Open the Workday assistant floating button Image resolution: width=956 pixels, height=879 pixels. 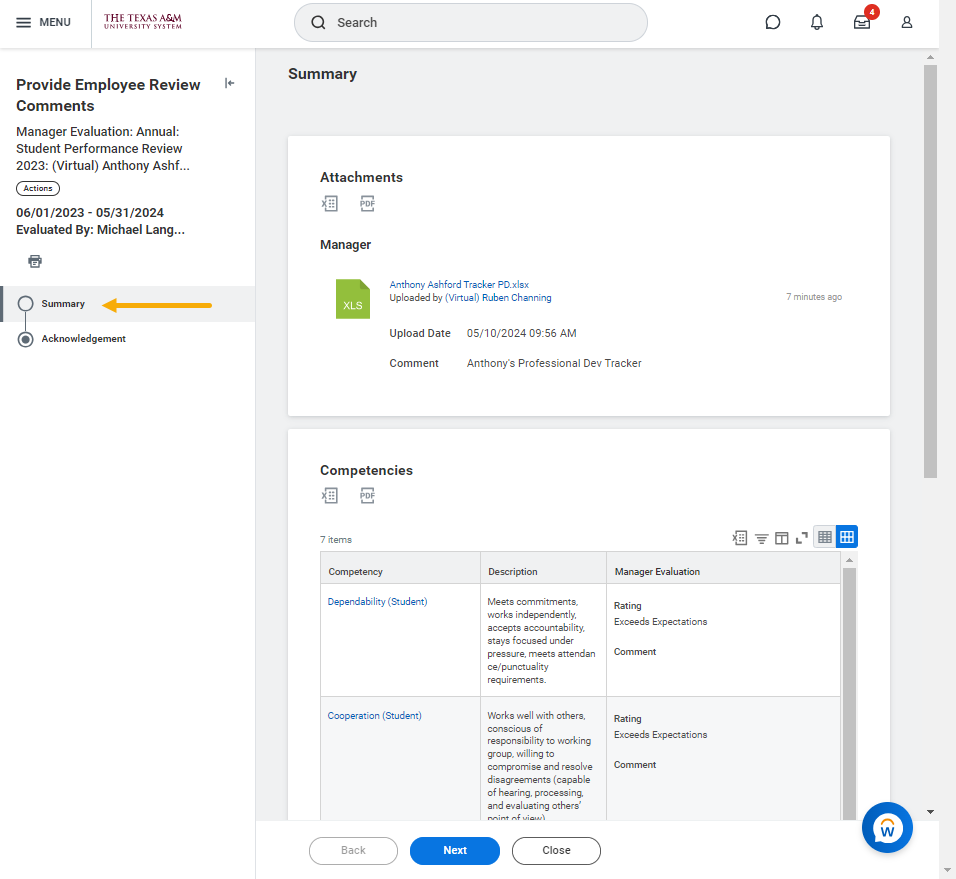[887, 827]
